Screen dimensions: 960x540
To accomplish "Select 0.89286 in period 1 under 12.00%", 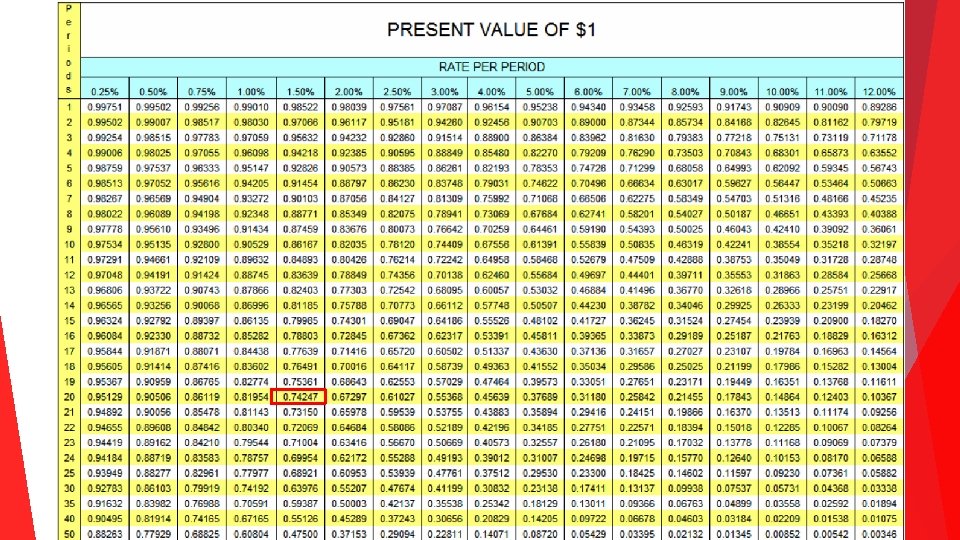I will coord(879,107).
